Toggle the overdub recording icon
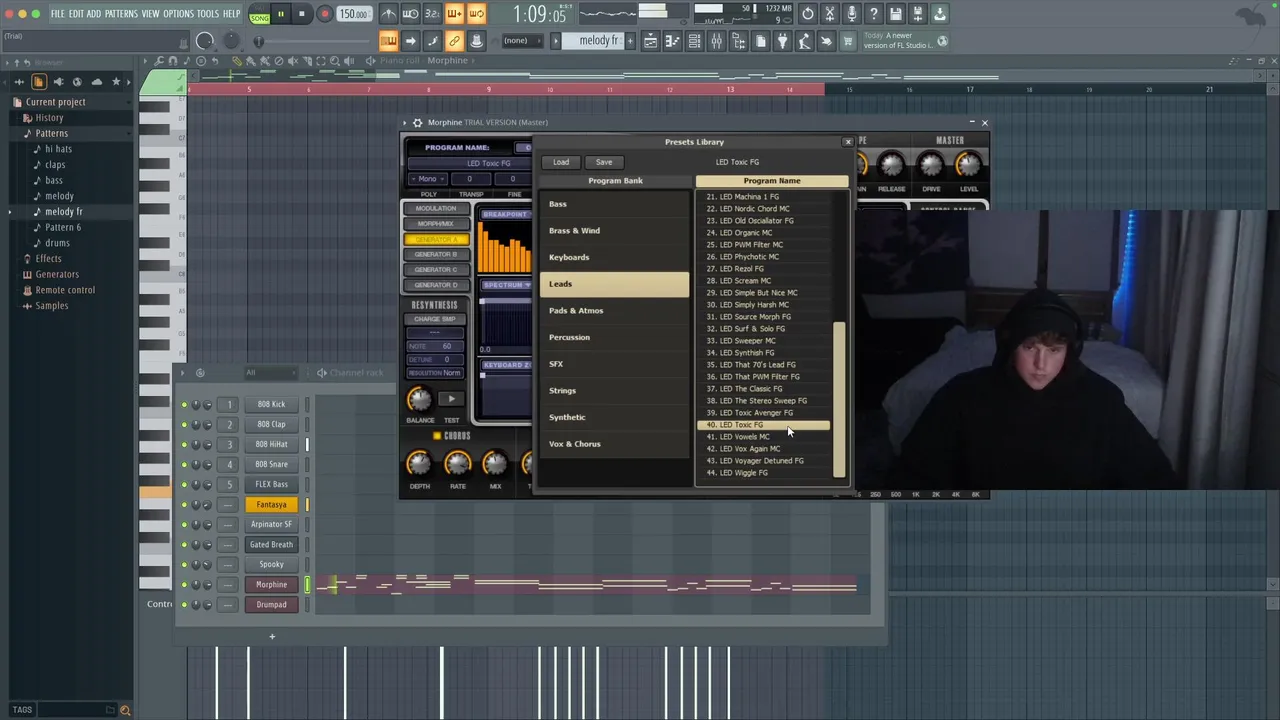Image resolution: width=1280 pixels, height=720 pixels. pos(454,14)
